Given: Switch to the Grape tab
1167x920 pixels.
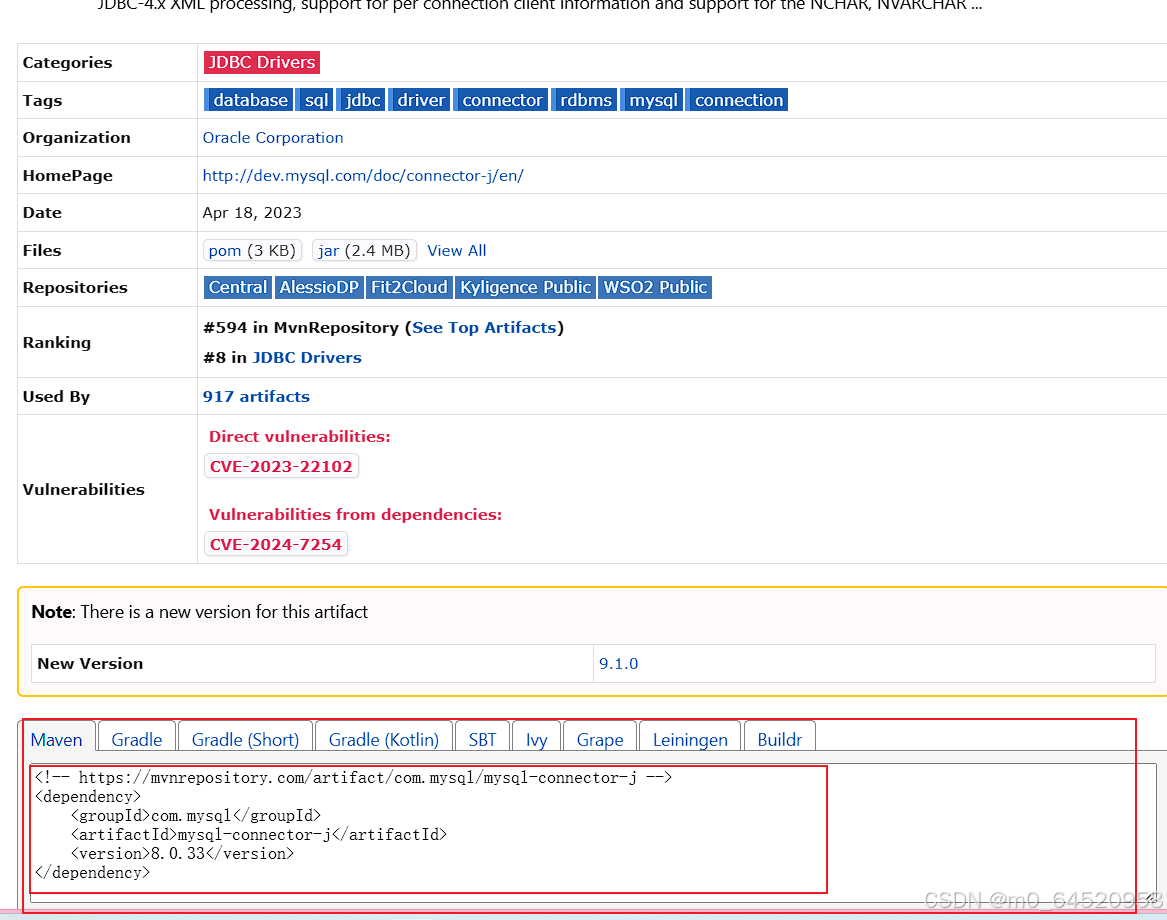Looking at the screenshot, I should tap(600, 740).
